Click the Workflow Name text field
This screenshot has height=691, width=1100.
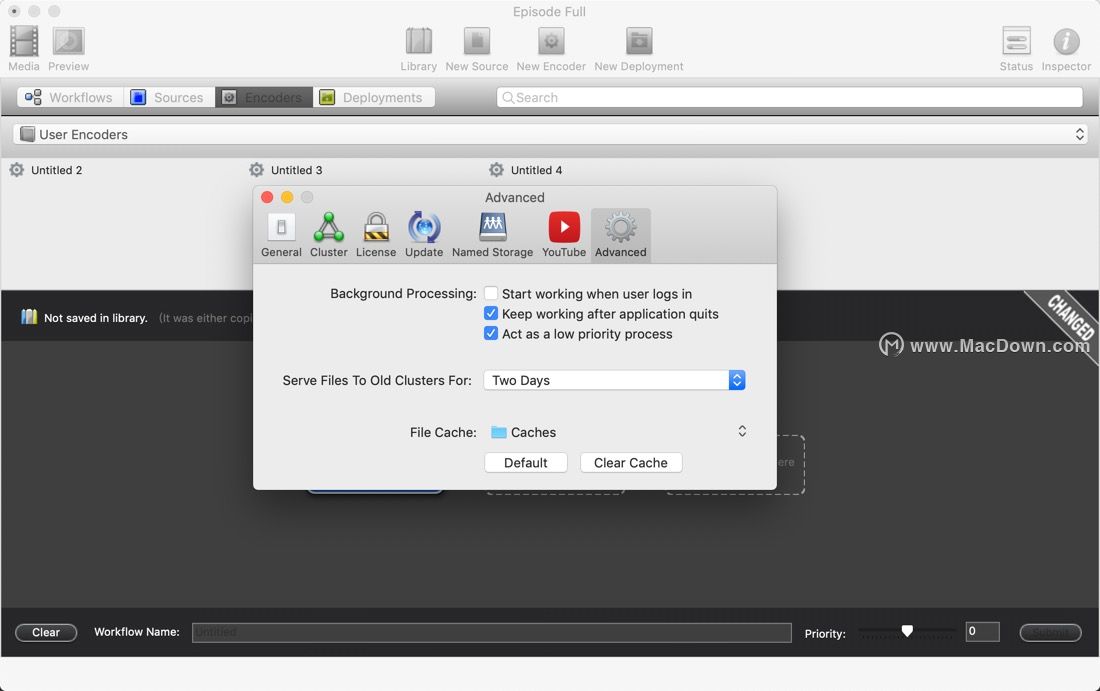(x=492, y=632)
